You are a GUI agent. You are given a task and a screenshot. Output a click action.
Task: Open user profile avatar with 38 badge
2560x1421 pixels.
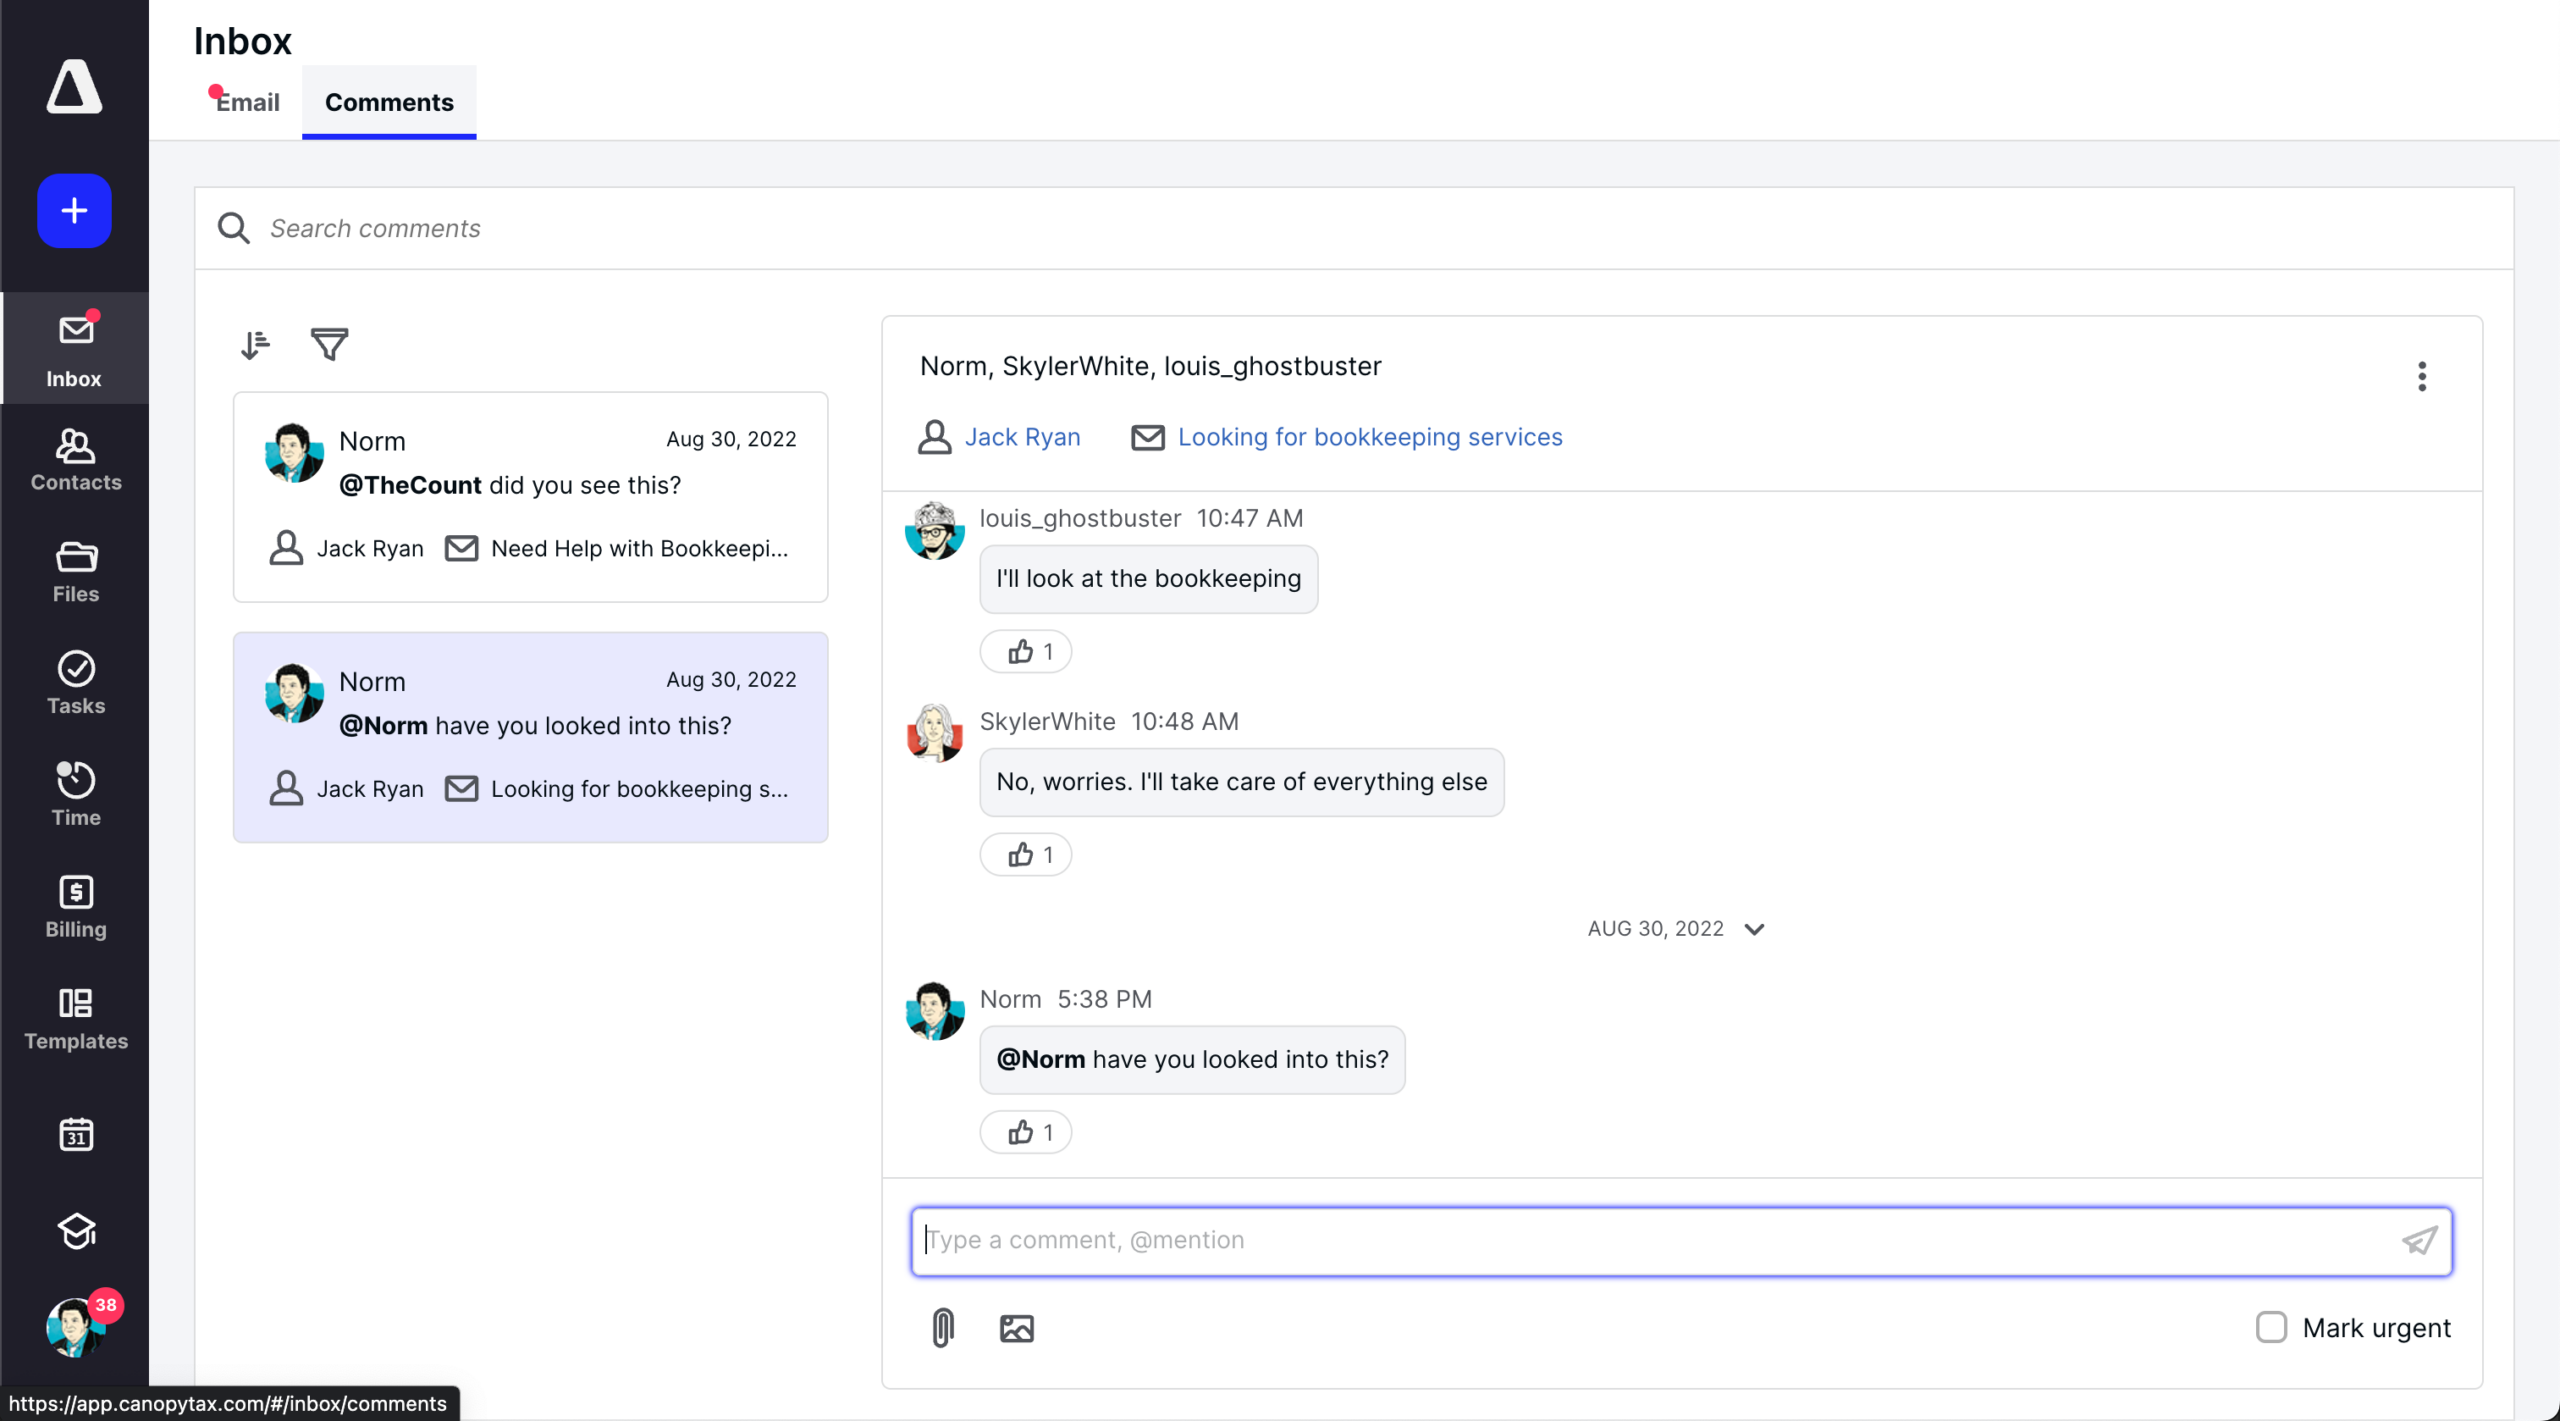point(75,1327)
